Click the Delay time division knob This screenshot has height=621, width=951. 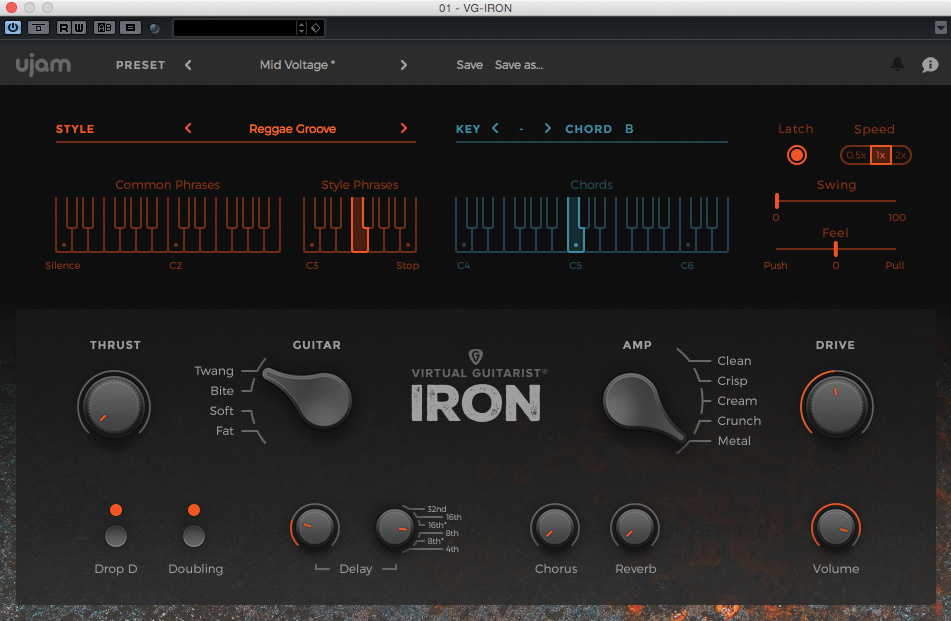pos(395,527)
